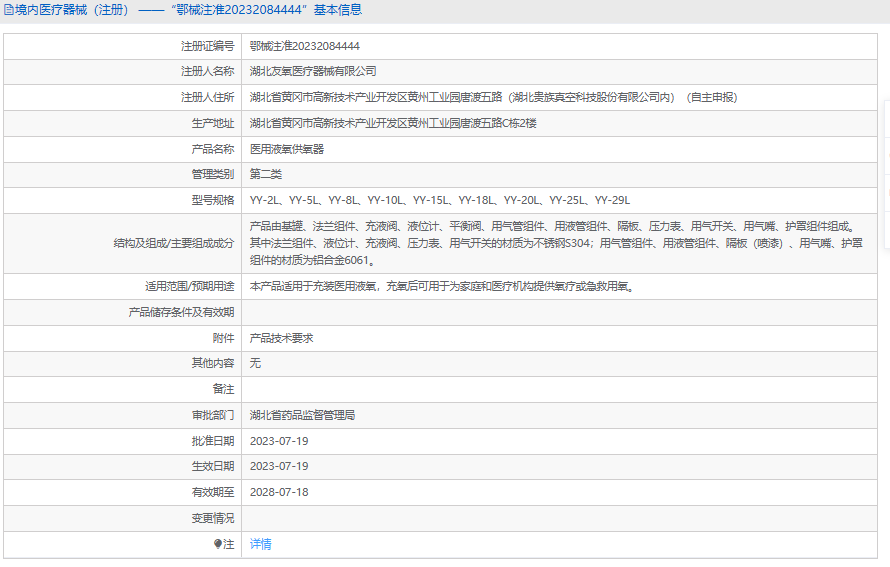Click the 批准日期 value 2023-07-19

pyautogui.click(x=279, y=441)
